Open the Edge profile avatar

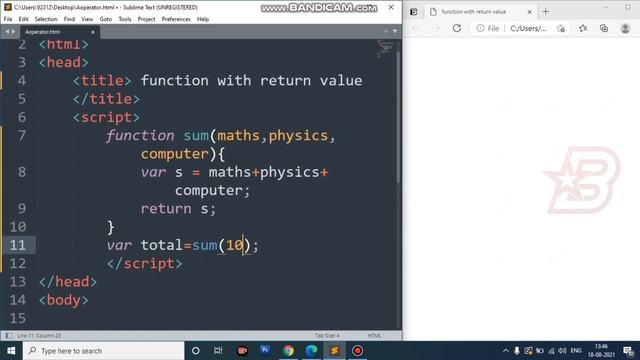click(x=625, y=28)
